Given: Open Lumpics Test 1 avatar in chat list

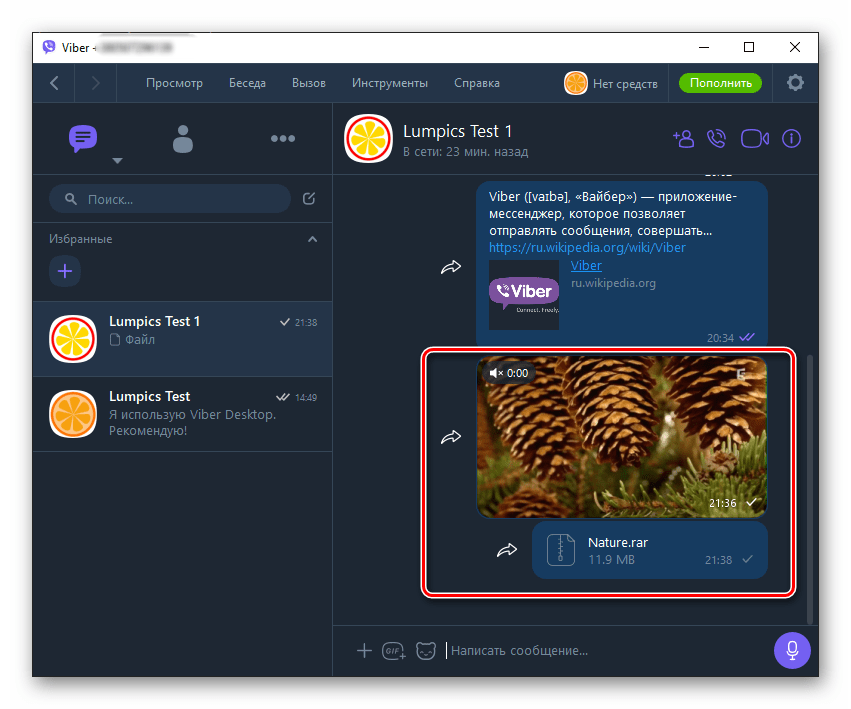Looking at the screenshot, I should [73, 339].
